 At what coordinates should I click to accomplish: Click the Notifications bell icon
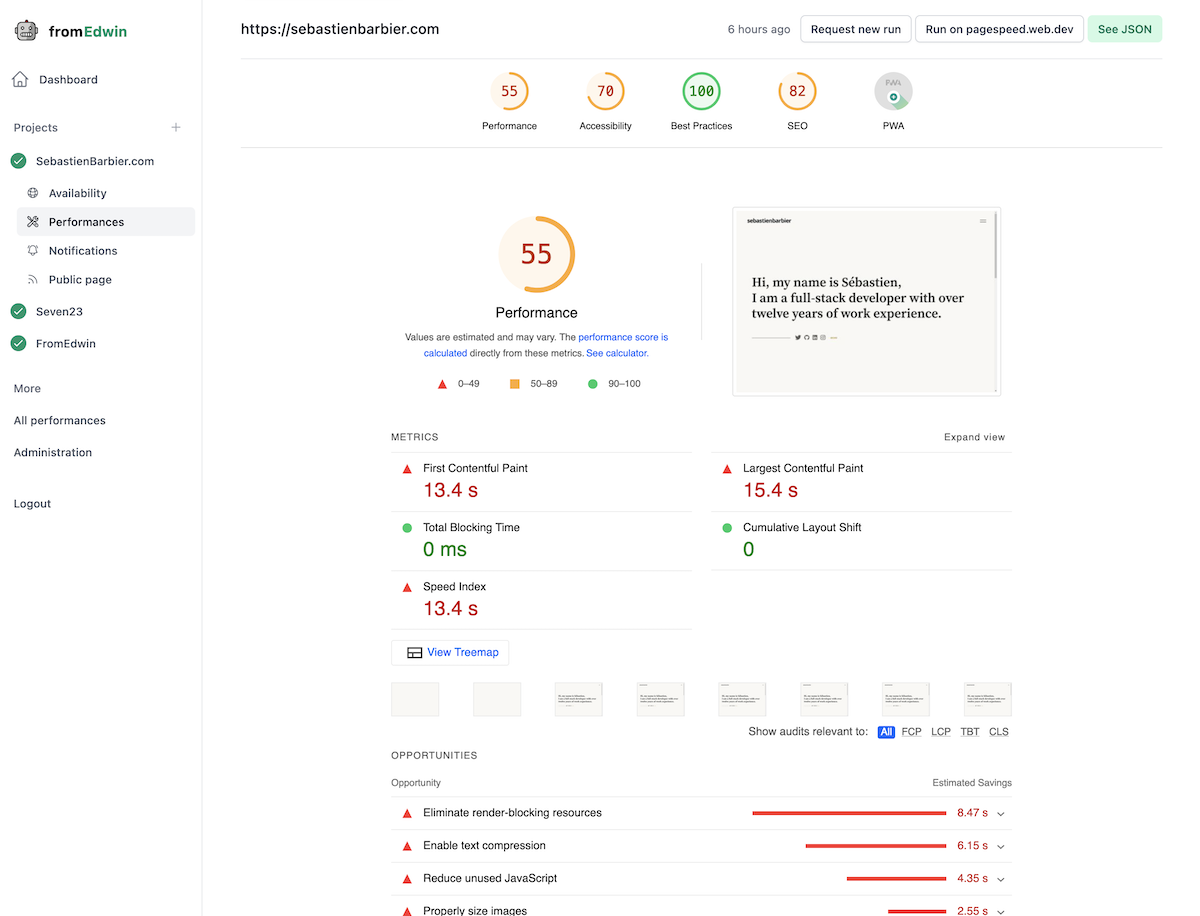33,251
